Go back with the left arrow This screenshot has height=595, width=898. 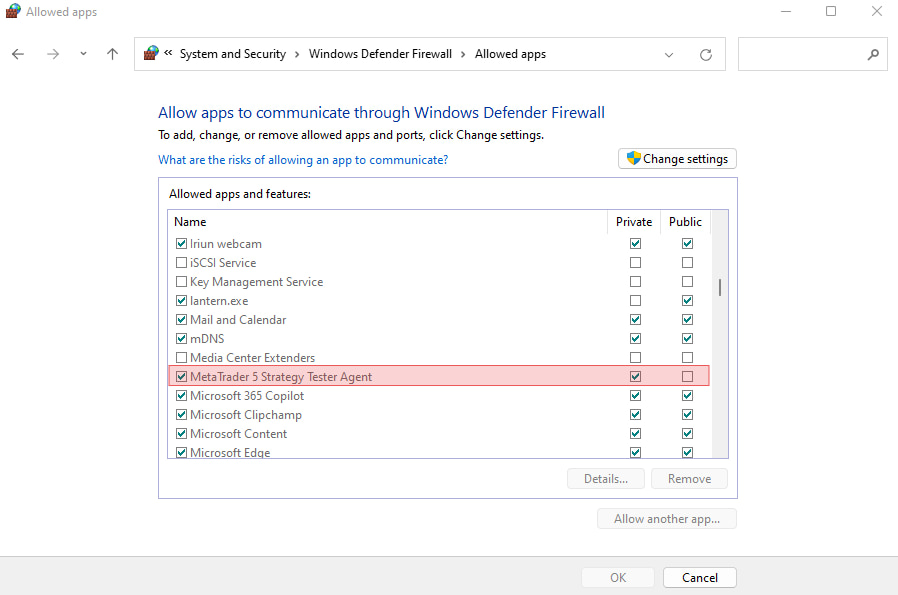point(18,54)
